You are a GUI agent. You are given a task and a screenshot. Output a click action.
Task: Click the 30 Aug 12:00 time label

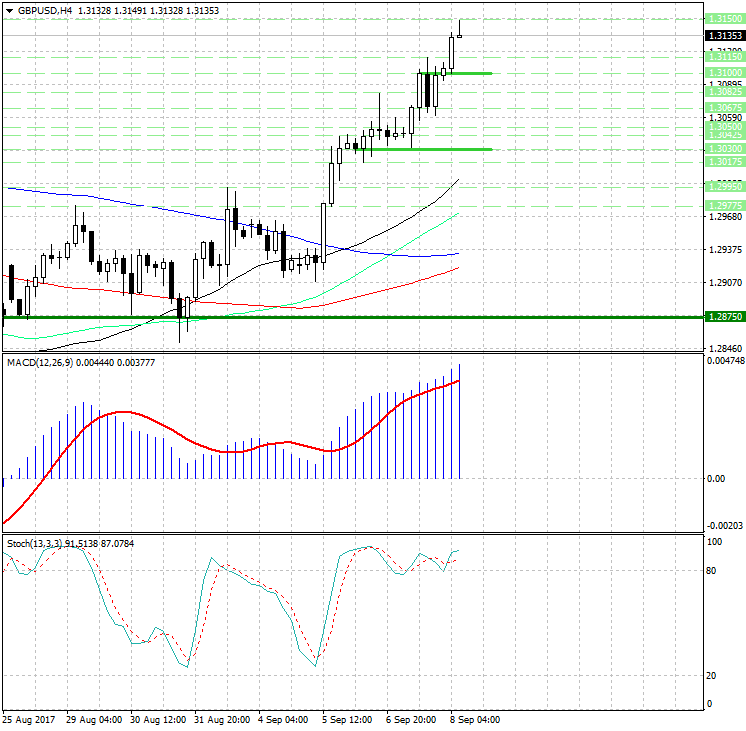158,720
